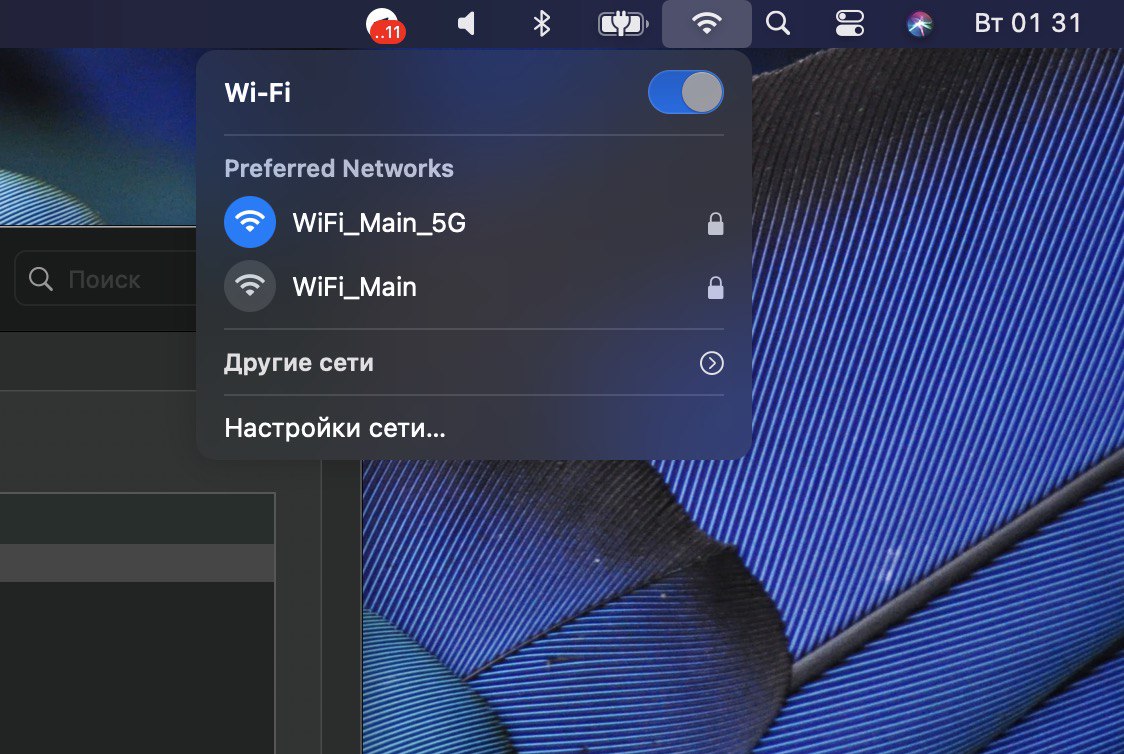
Task: Click the Wi-Fi heading in the panel
Action: pyautogui.click(x=258, y=92)
